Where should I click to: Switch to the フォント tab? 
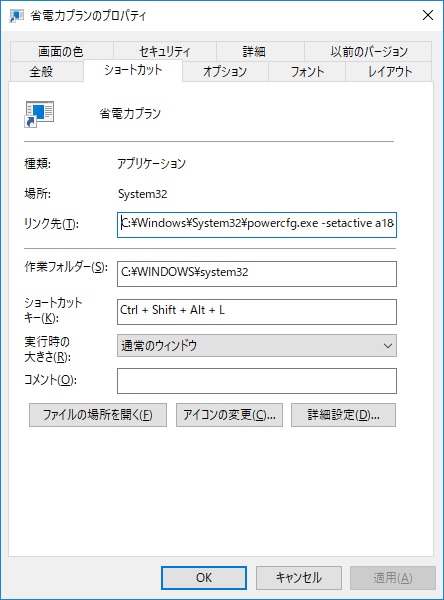pos(307,72)
